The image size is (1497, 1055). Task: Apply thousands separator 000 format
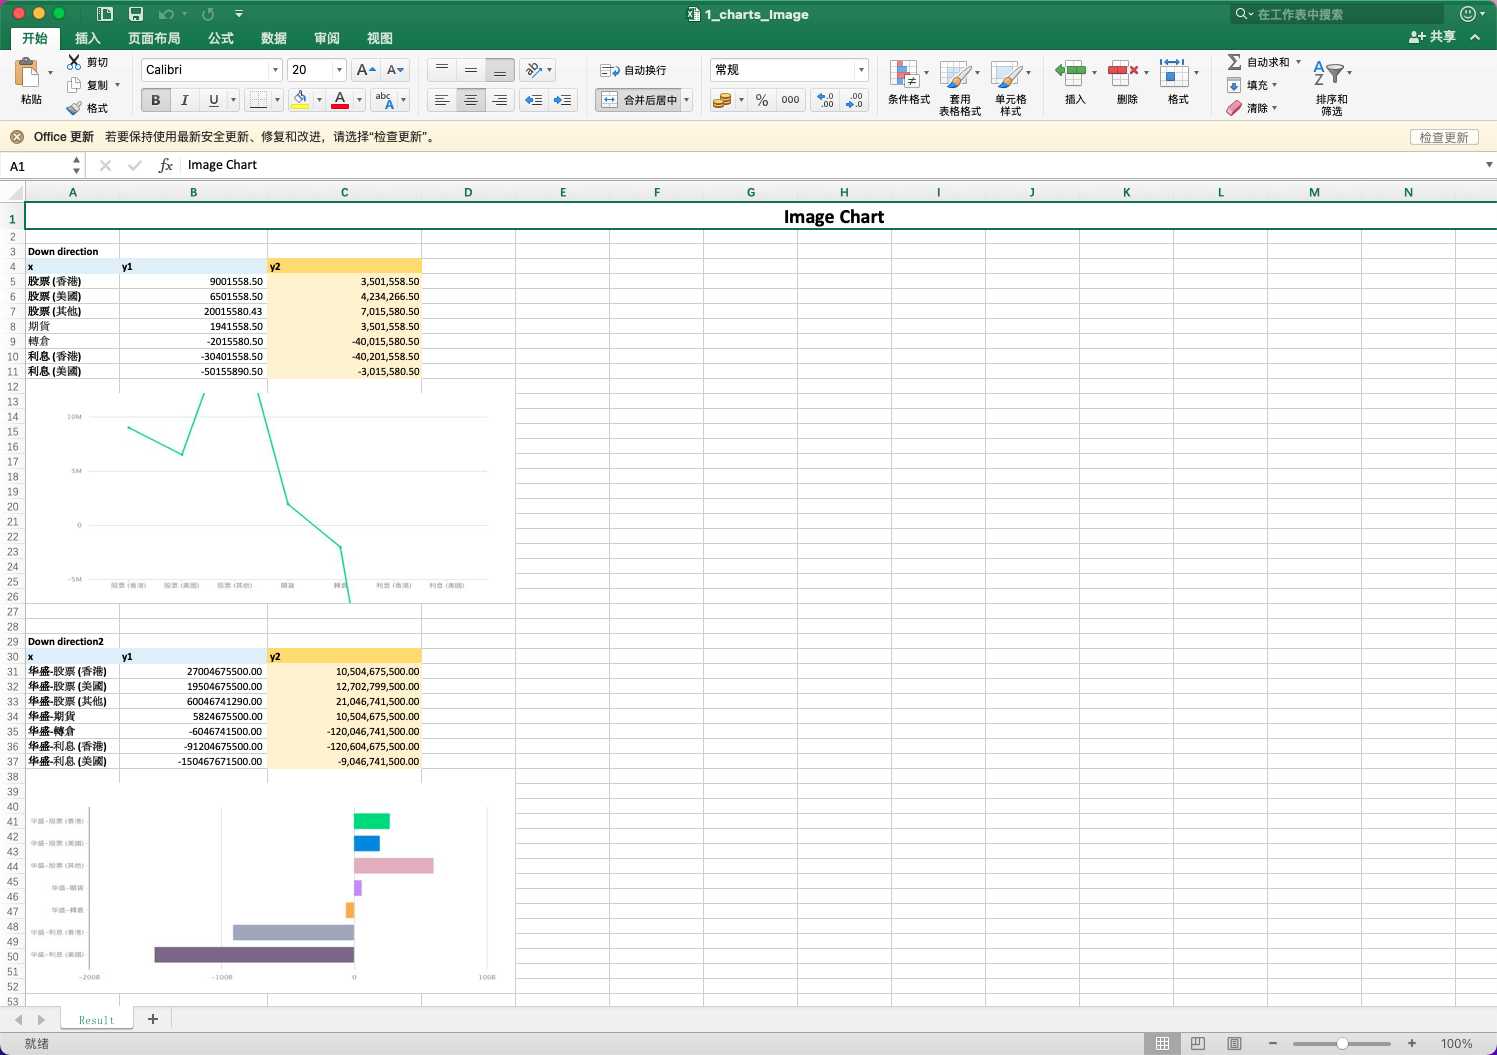click(790, 100)
